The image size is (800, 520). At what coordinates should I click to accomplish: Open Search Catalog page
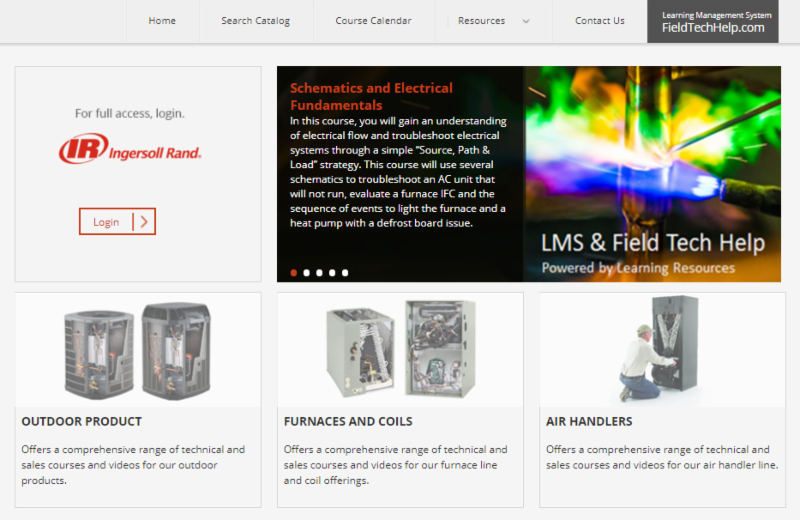tap(256, 21)
